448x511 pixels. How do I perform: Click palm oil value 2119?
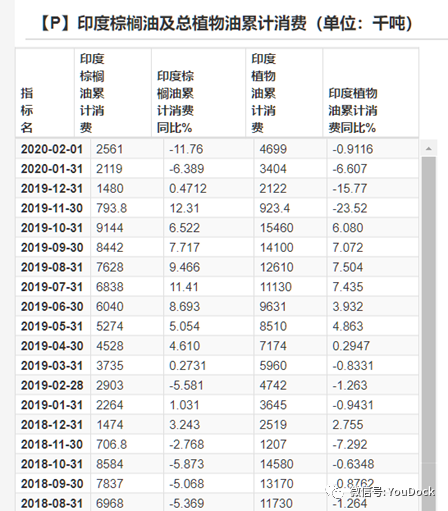click(x=127, y=169)
